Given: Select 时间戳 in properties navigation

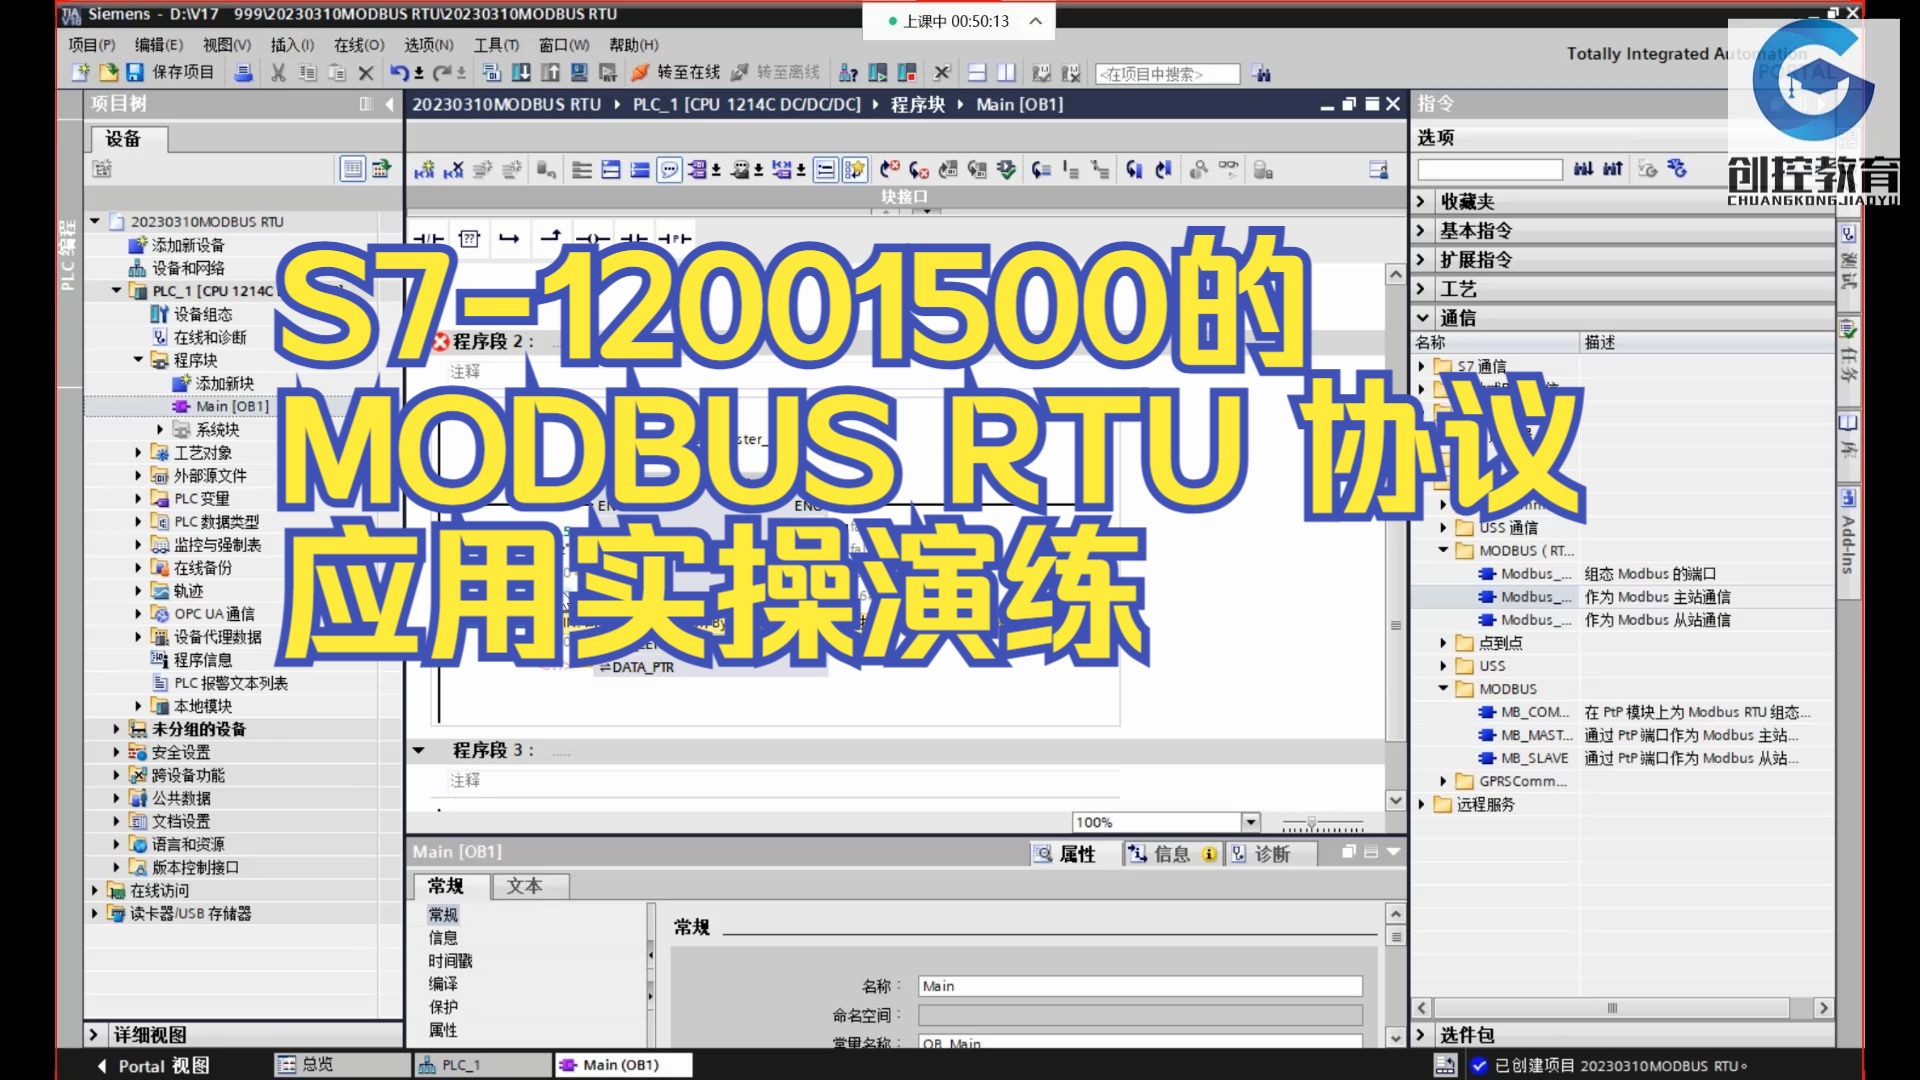Looking at the screenshot, I should click(450, 961).
